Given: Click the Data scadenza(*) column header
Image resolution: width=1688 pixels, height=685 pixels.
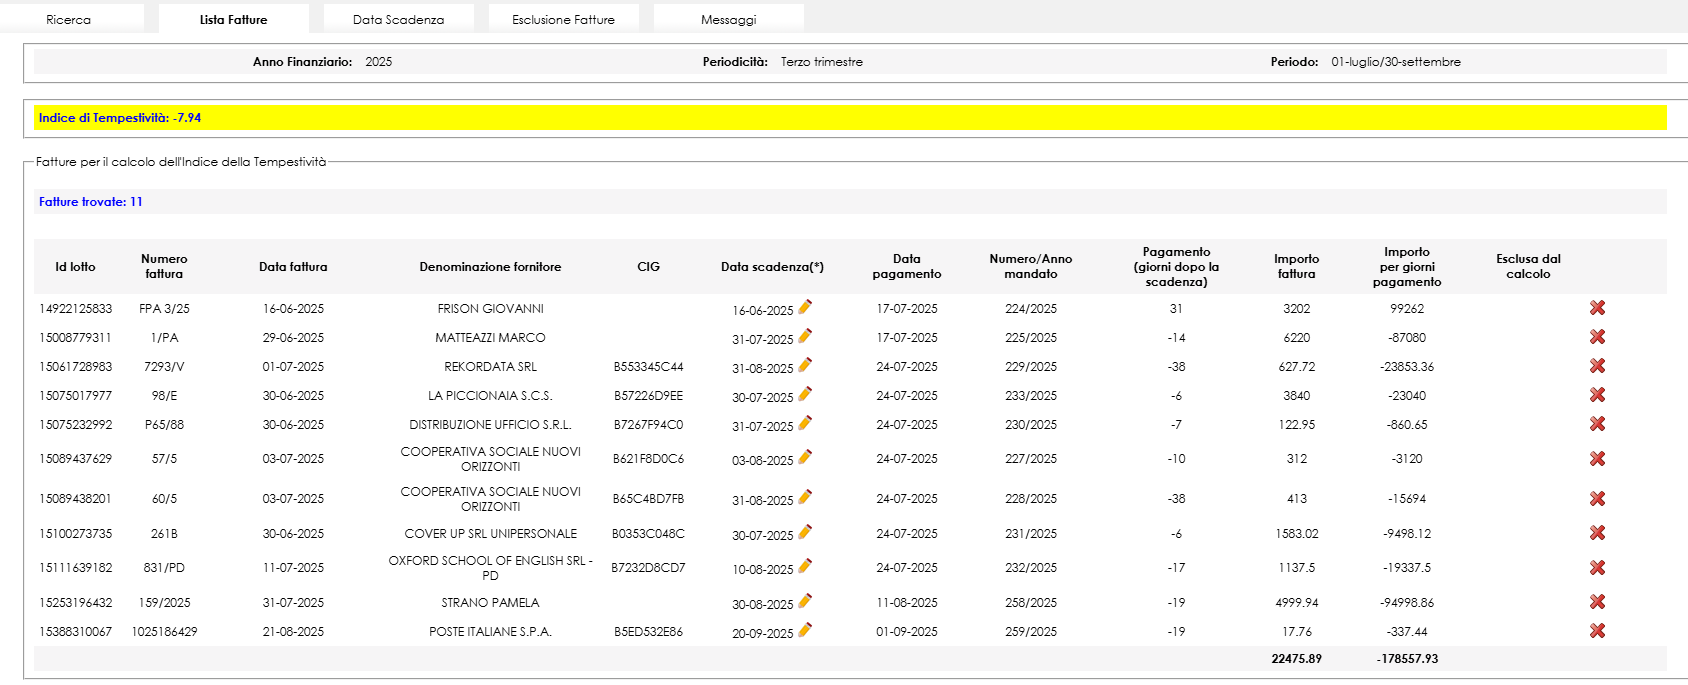Looking at the screenshot, I should 772,267.
